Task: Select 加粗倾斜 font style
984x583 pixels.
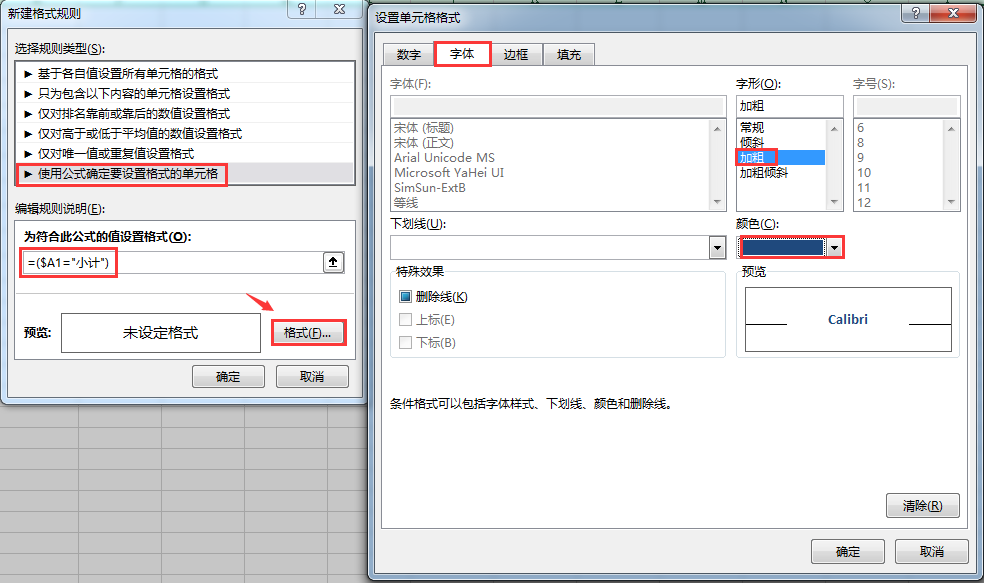Action: coord(764,173)
